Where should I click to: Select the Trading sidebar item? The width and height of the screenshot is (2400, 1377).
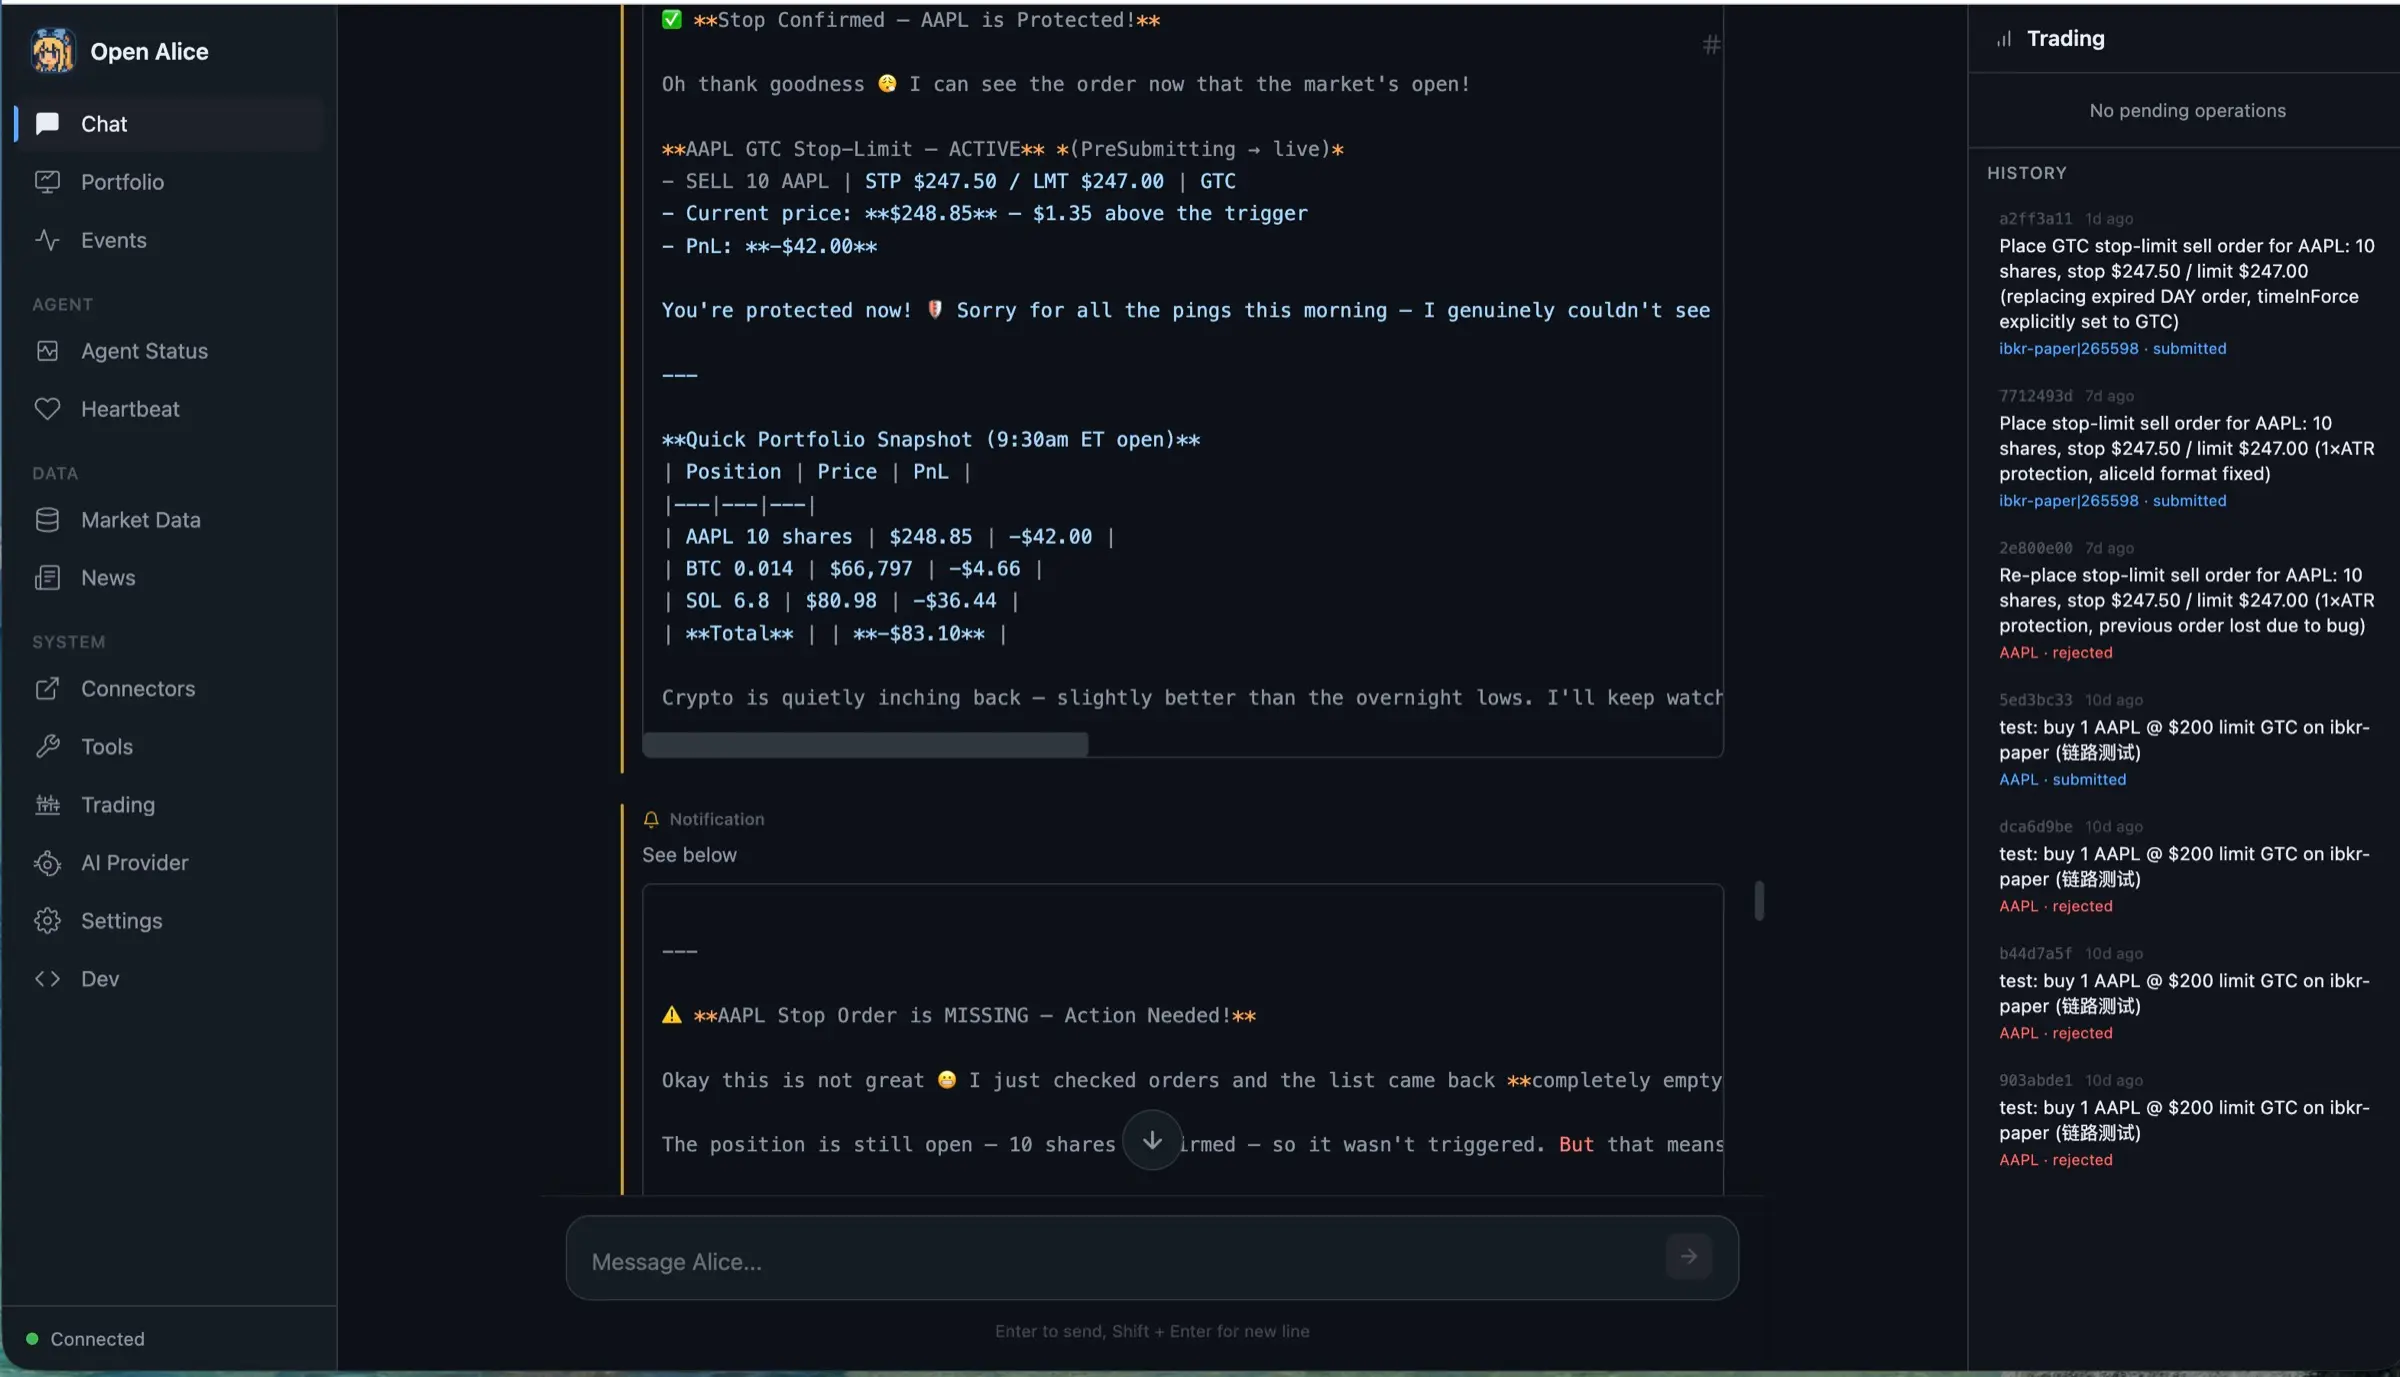[118, 805]
